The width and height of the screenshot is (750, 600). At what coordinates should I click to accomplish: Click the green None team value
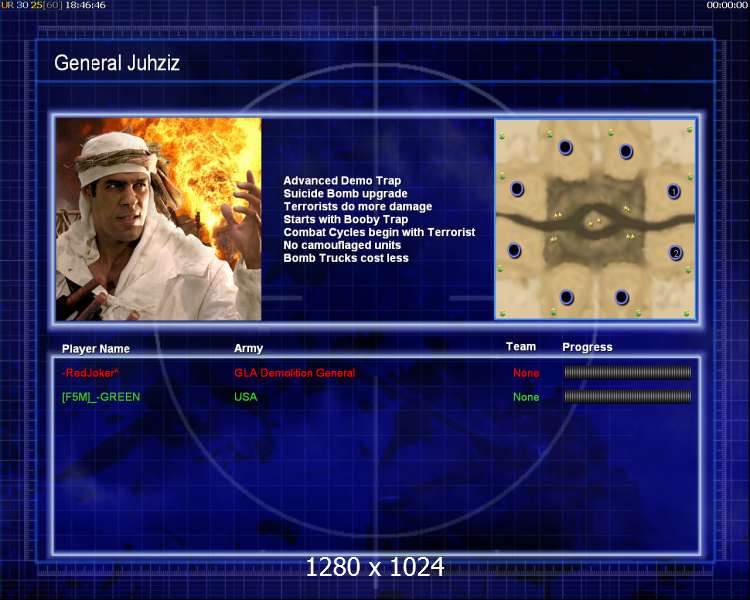[x=526, y=397]
